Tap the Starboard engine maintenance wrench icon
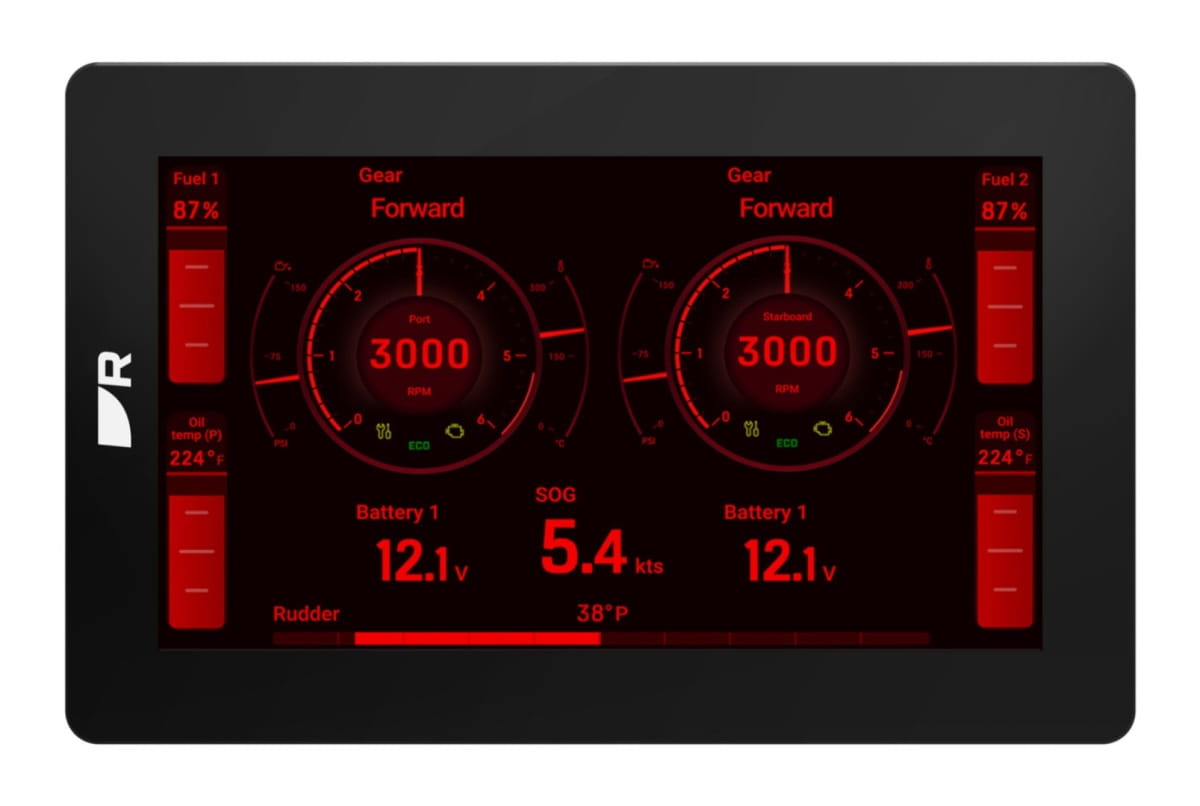This screenshot has width=1200, height=806. [x=751, y=430]
